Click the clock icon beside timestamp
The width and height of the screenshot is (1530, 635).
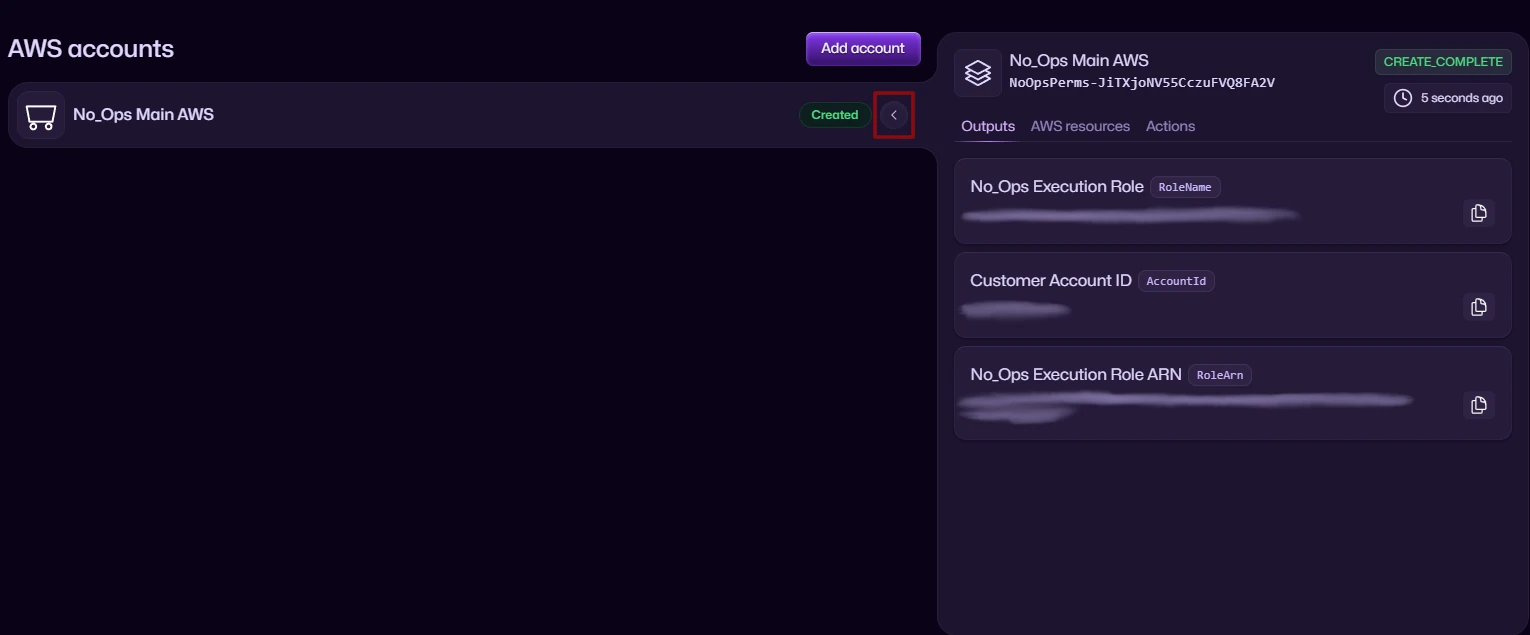(1403, 98)
